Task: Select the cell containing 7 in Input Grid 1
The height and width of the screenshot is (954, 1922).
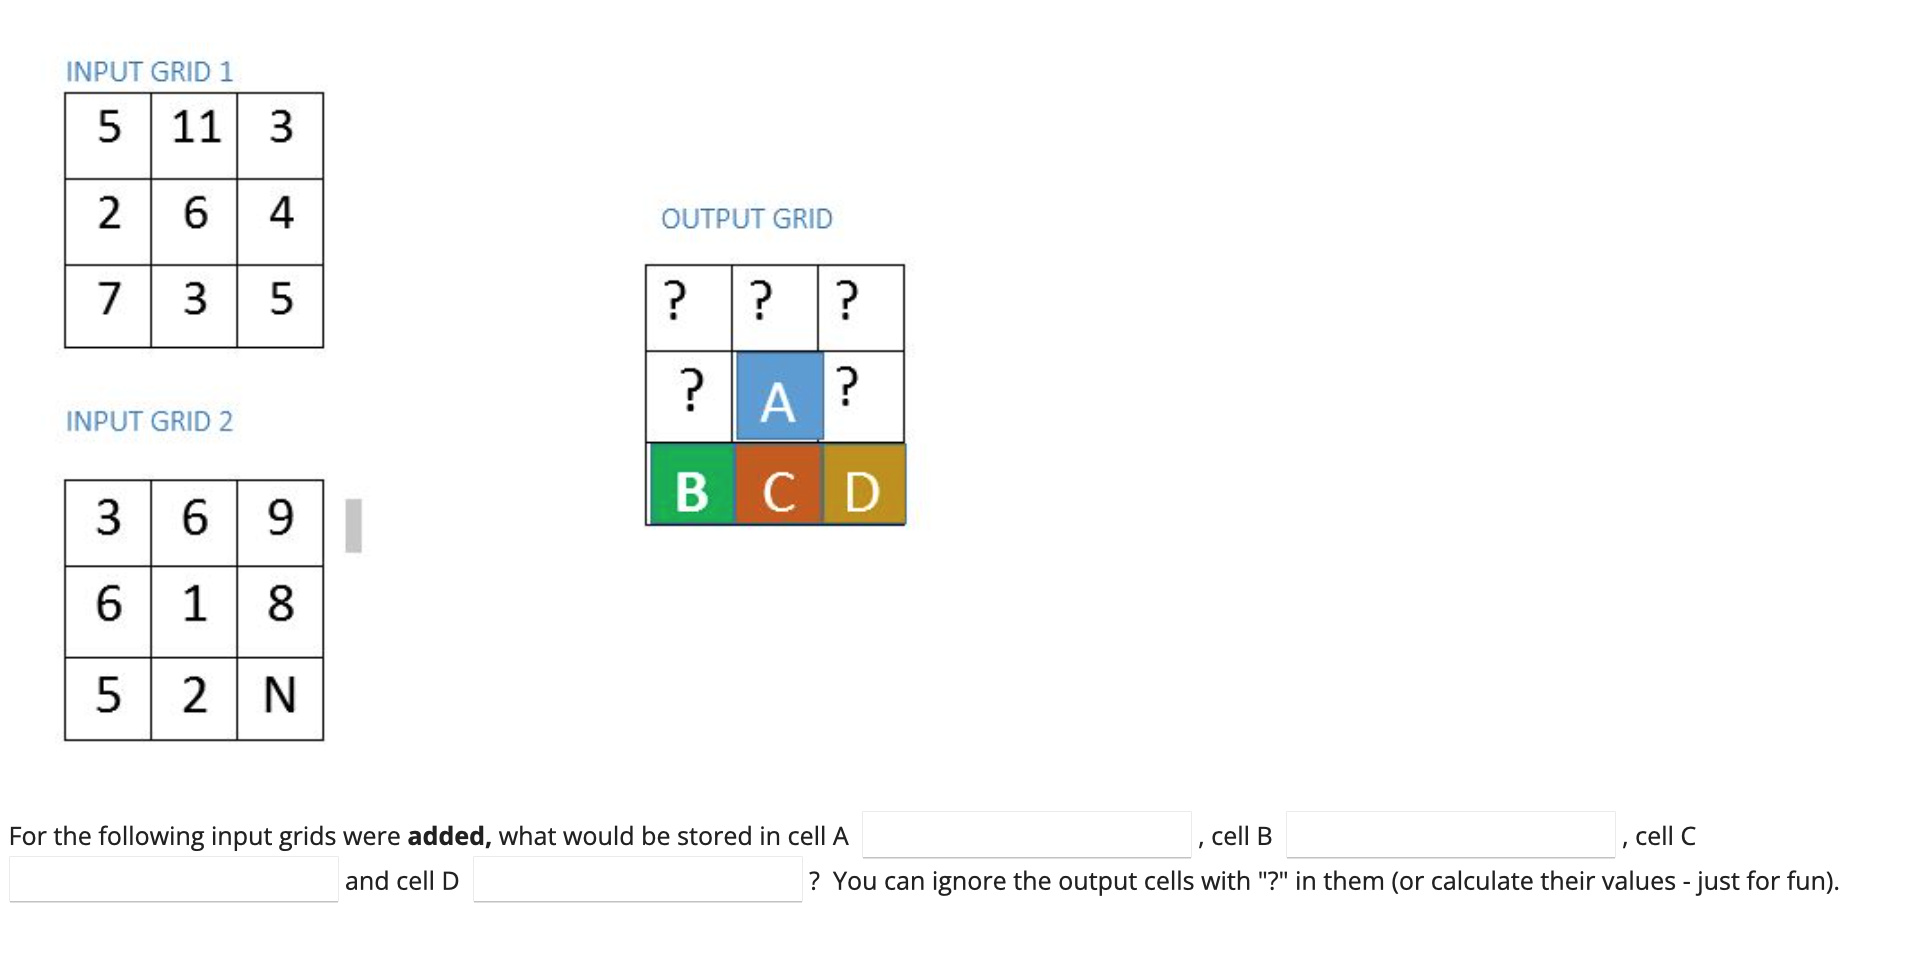Action: pos(110,304)
